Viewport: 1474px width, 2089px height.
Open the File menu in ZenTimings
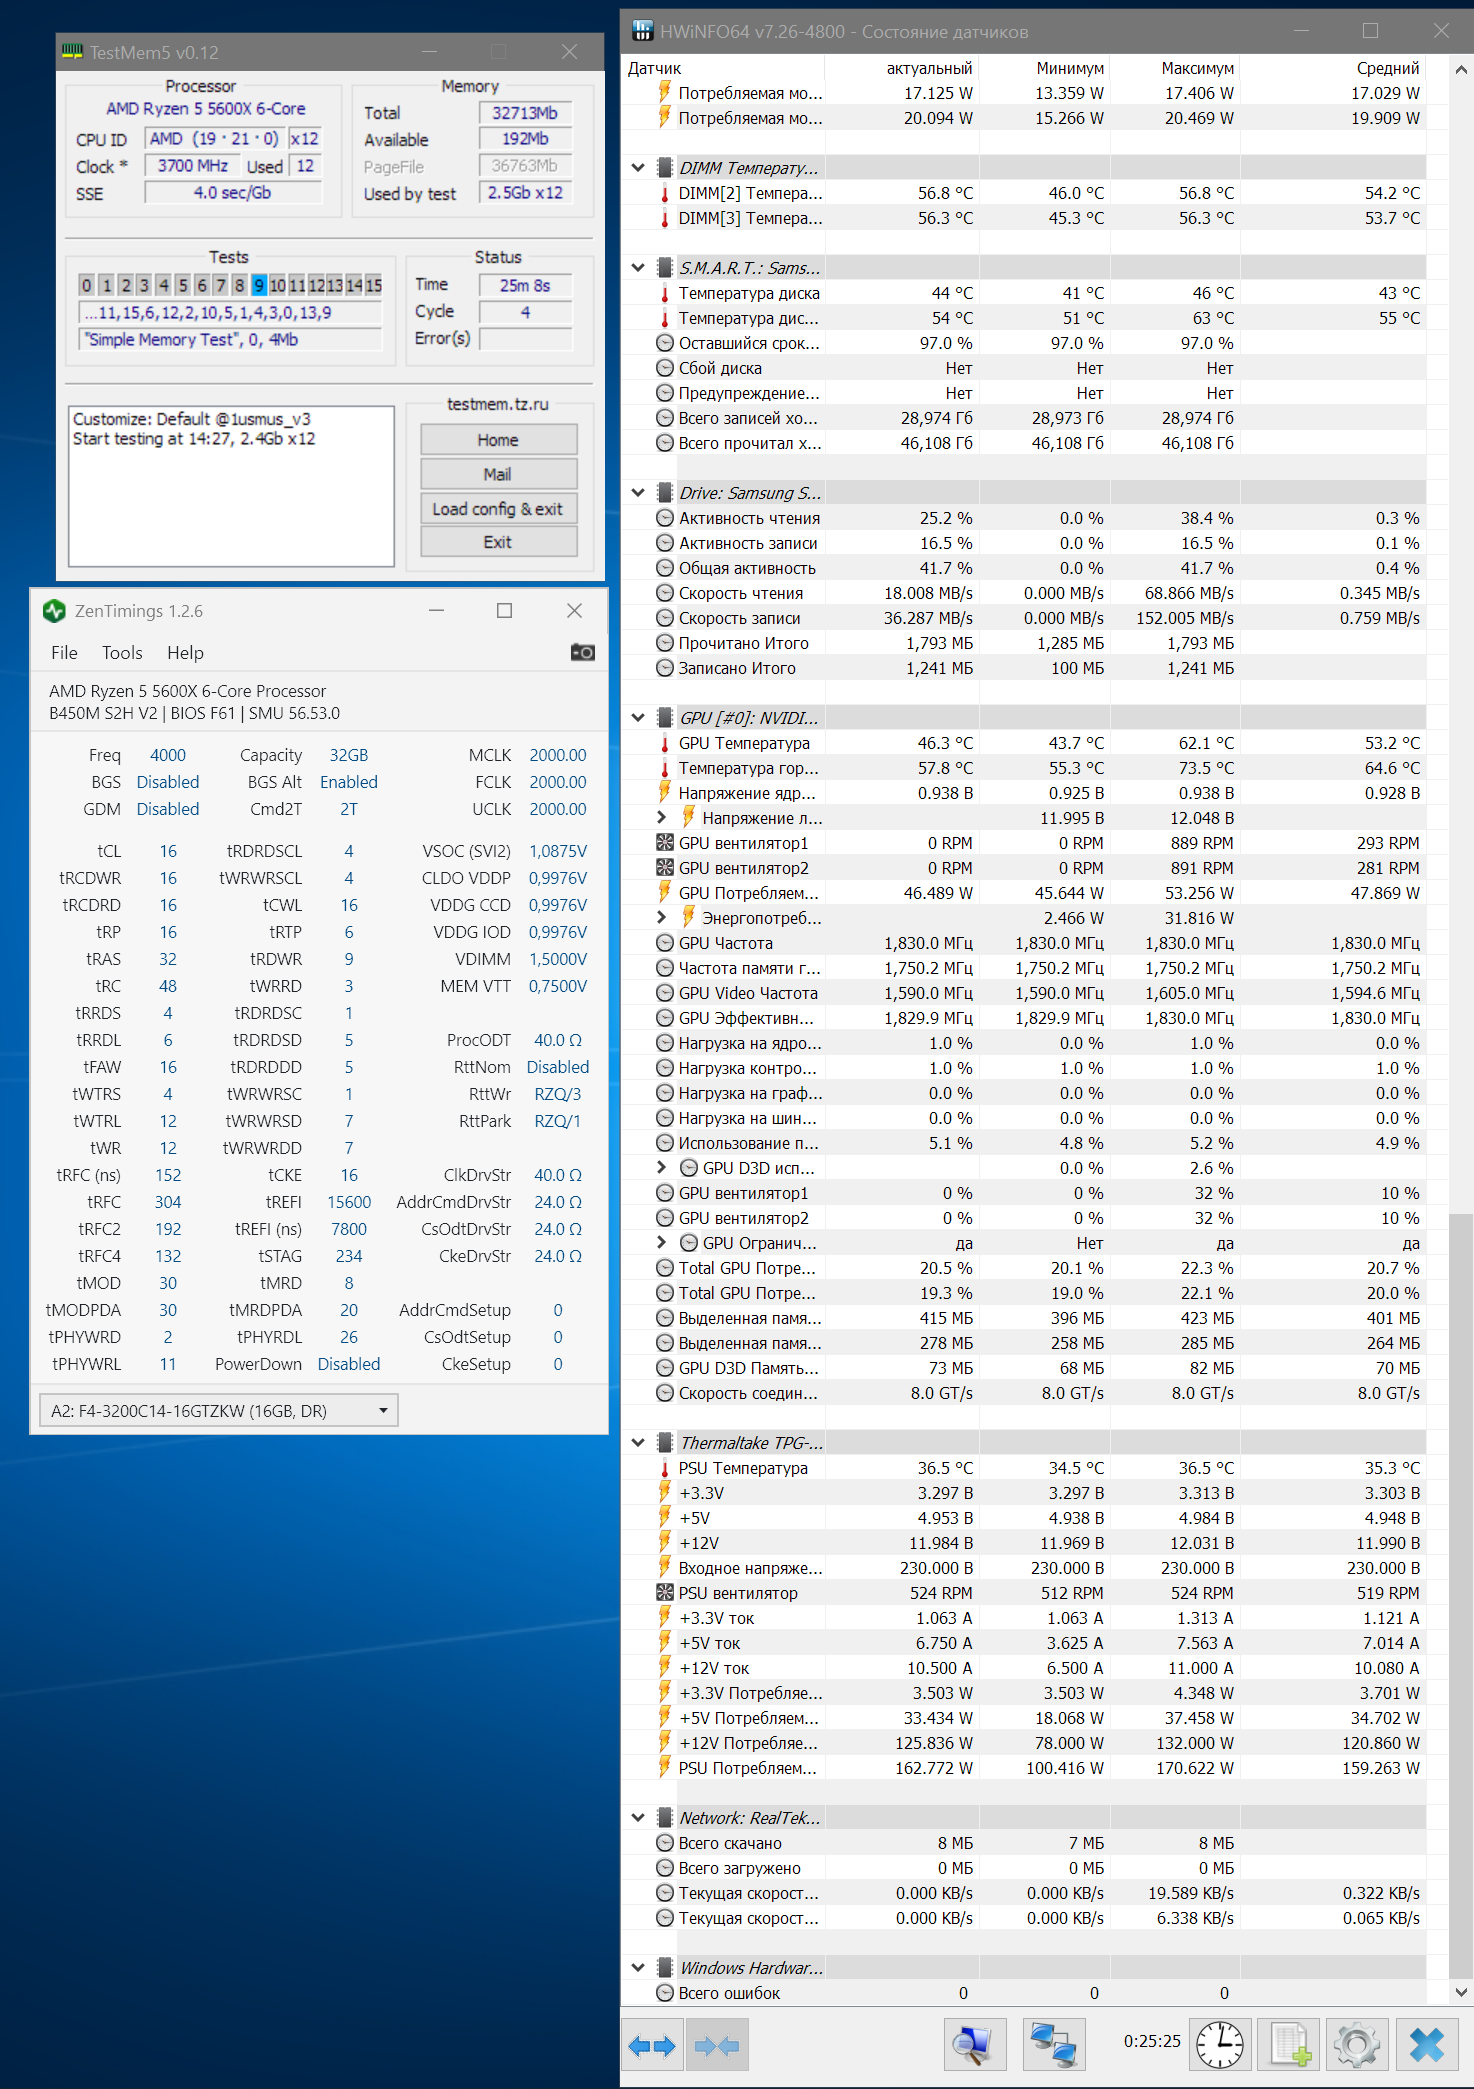point(64,653)
